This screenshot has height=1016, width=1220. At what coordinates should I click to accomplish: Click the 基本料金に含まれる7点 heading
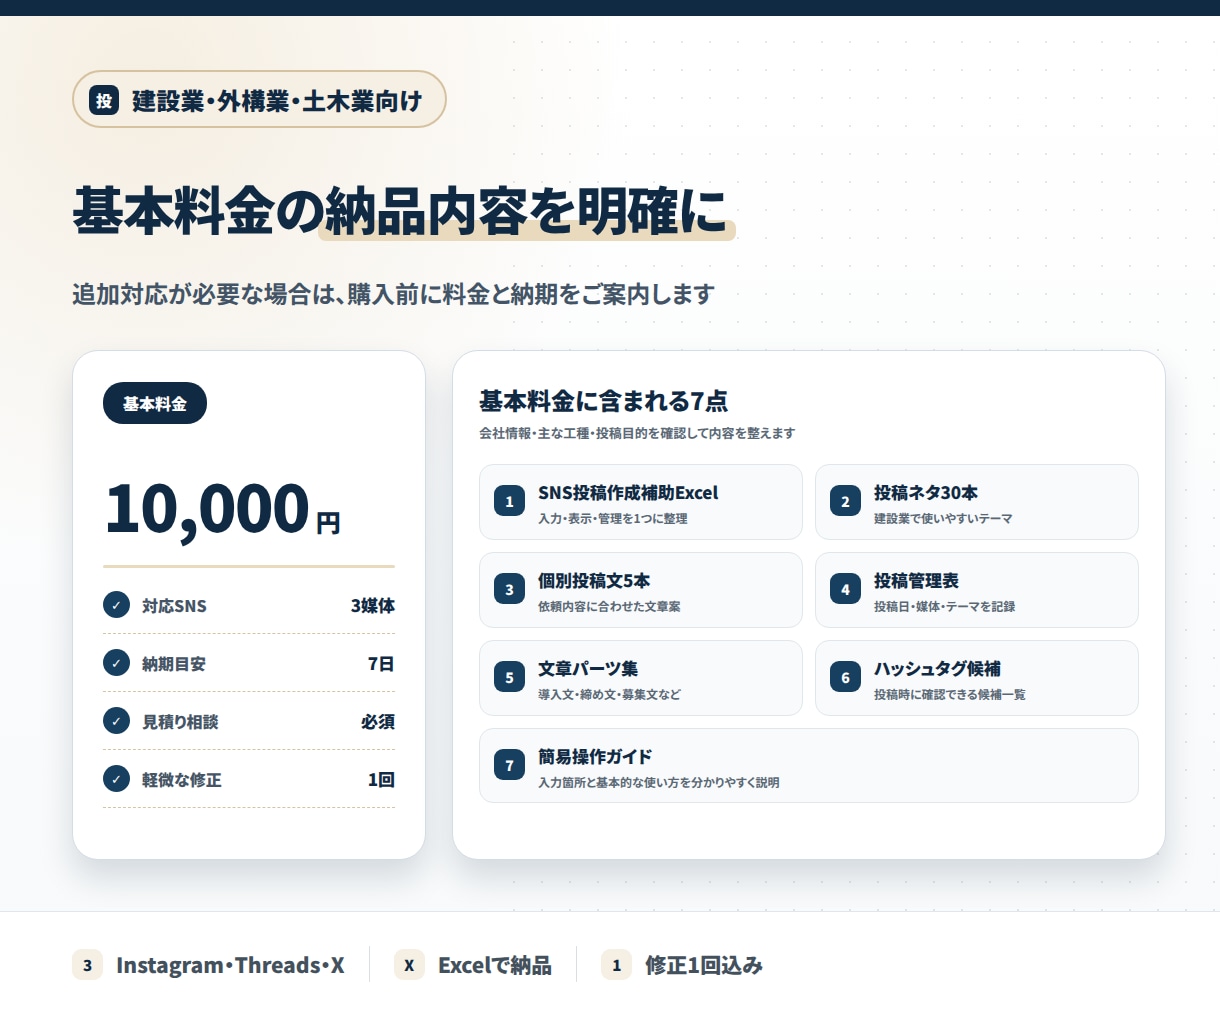tap(603, 402)
